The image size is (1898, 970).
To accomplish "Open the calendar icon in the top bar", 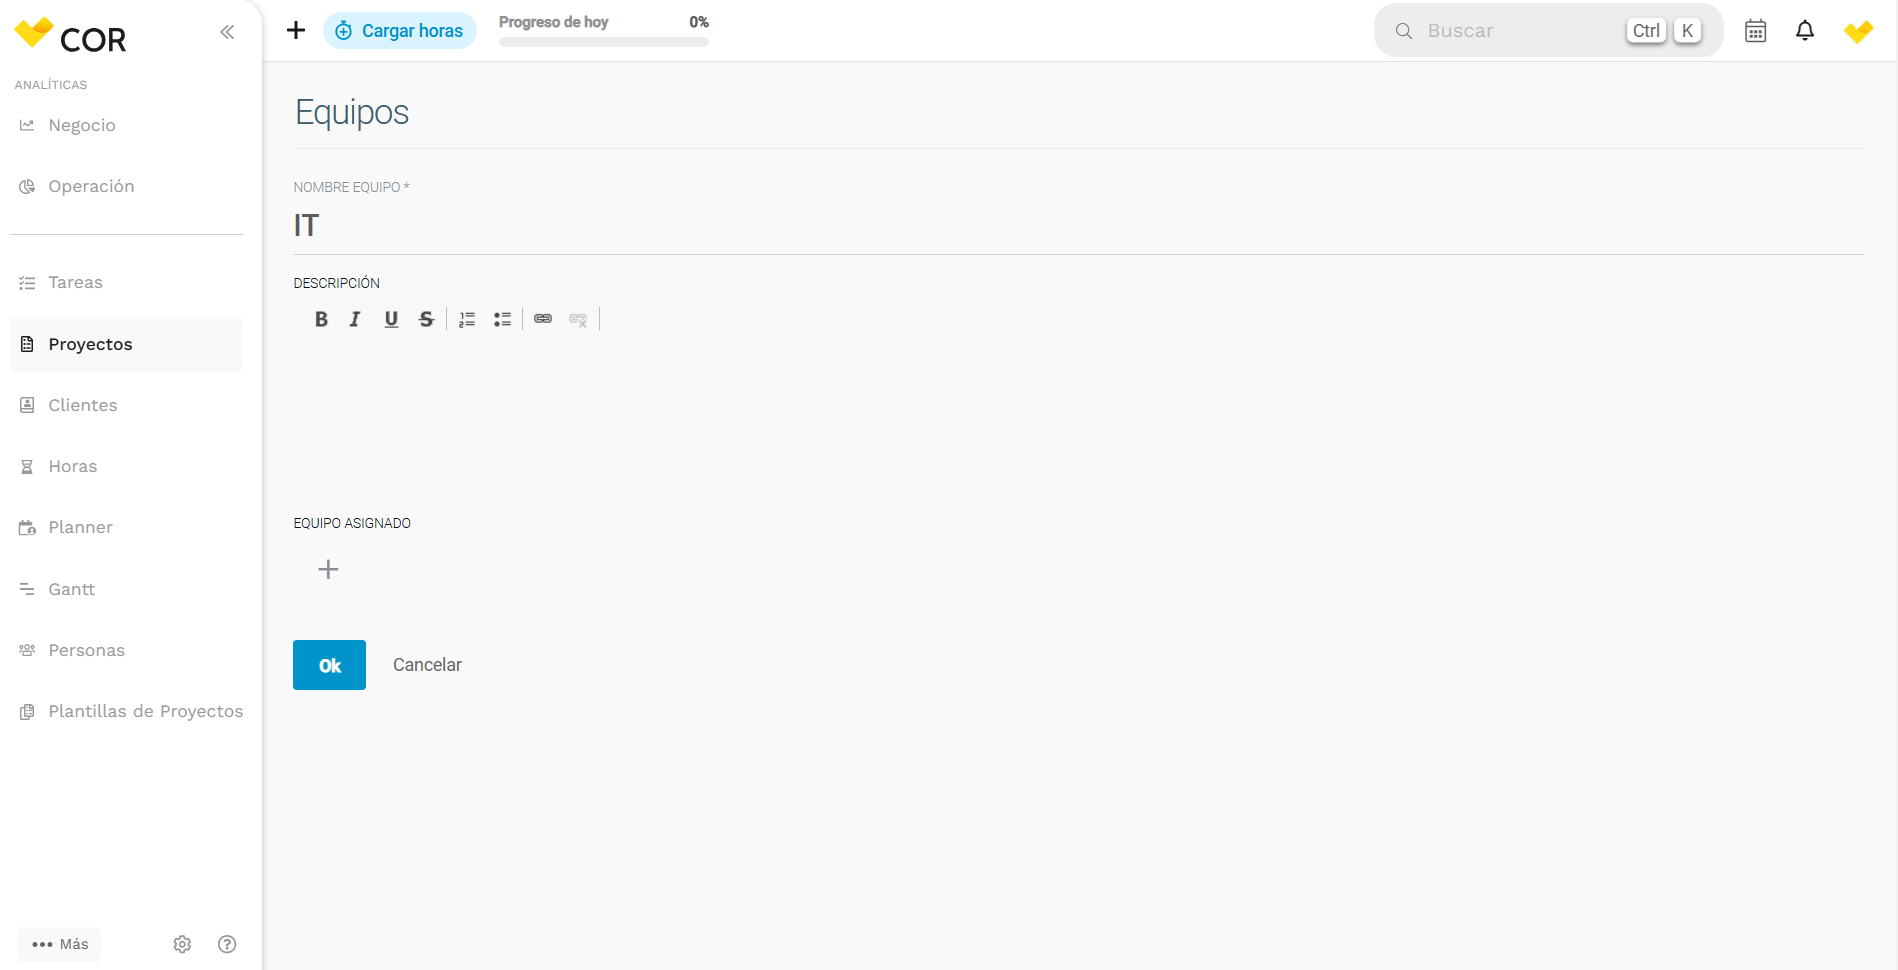I will point(1755,31).
